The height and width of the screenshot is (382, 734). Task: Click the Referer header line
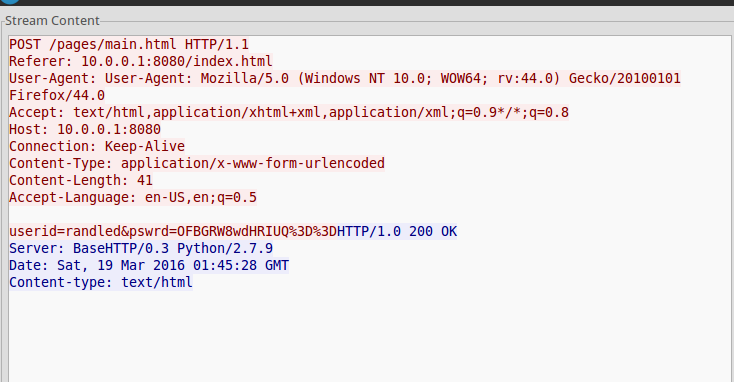click(x=140, y=61)
